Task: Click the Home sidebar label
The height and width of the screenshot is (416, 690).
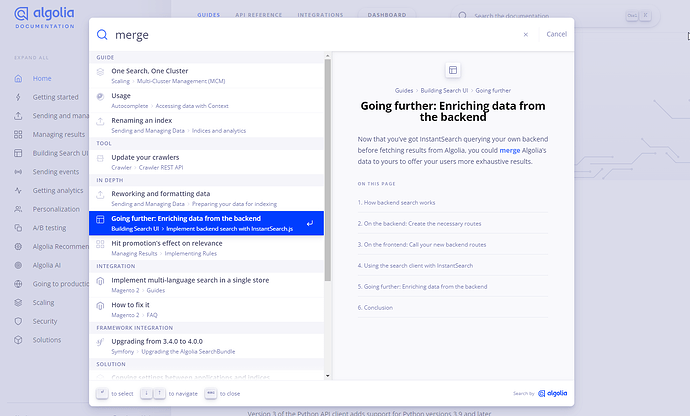Action: [42, 78]
